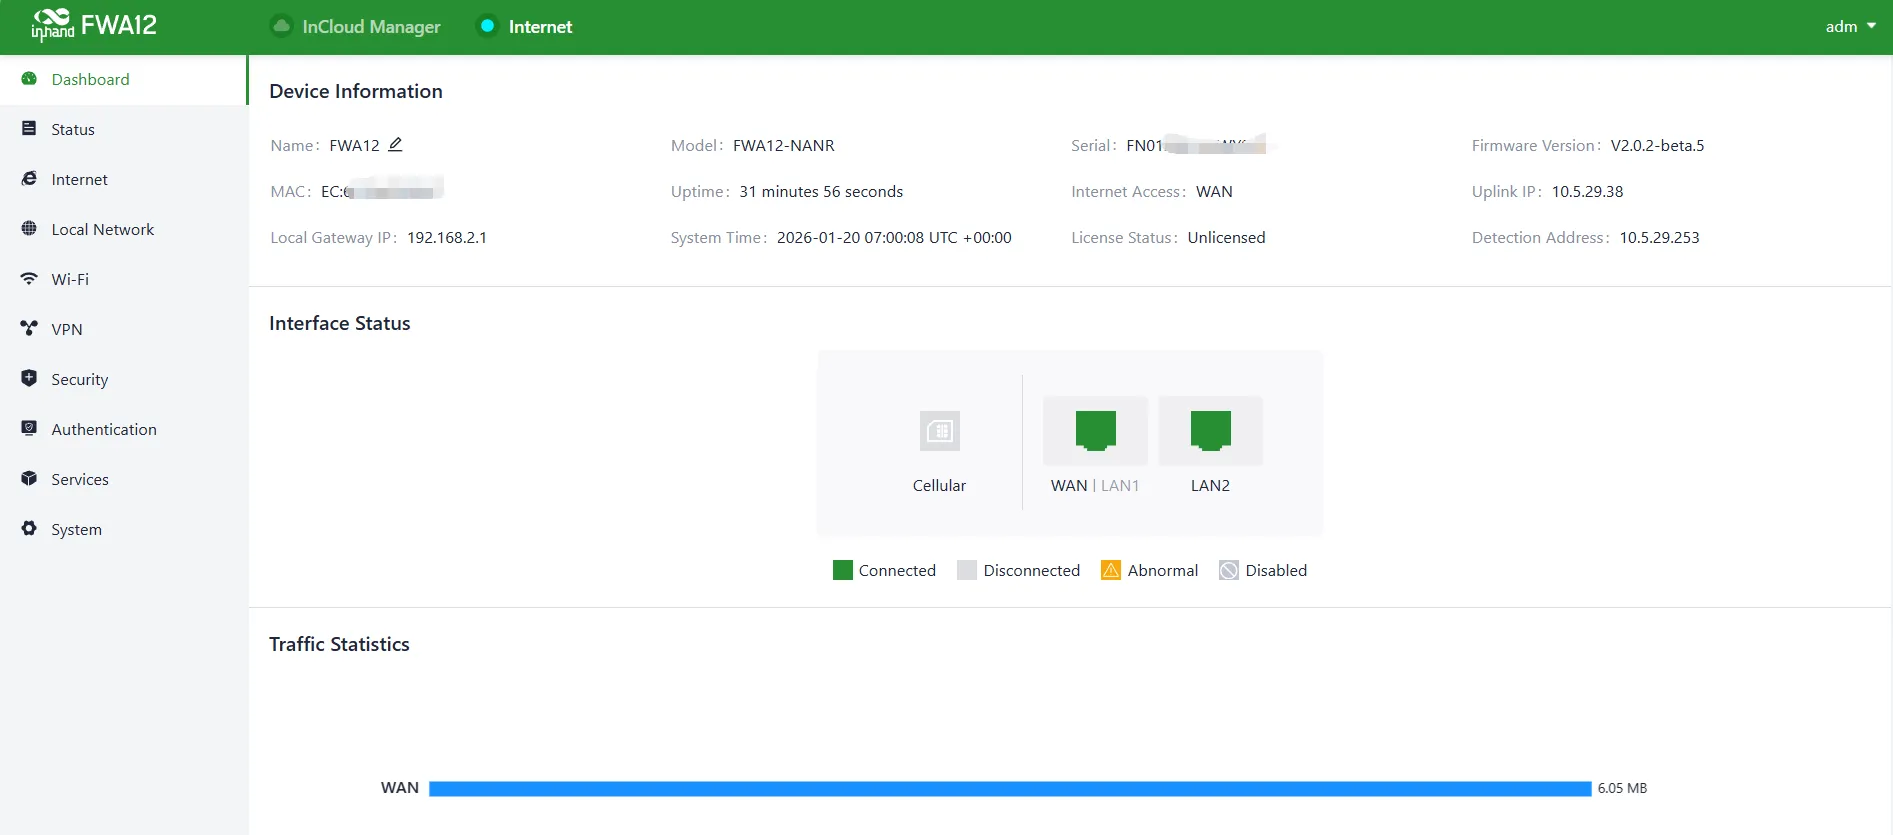The height and width of the screenshot is (835, 1893).
Task: Click the InHand FWA12 logo
Action: pyautogui.click(x=94, y=25)
